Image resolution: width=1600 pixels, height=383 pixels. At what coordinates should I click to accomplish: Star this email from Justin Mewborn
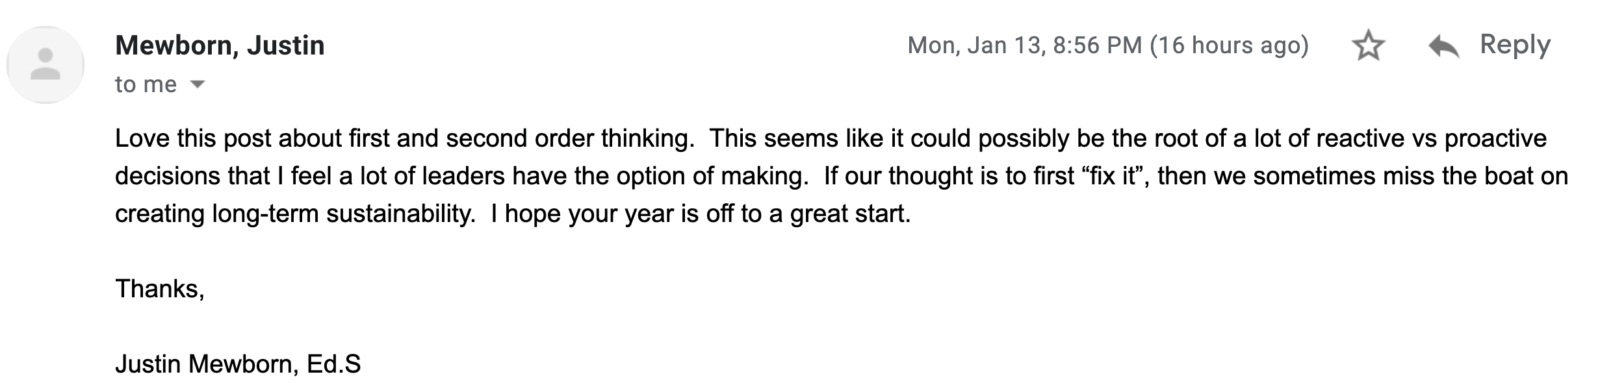[1368, 46]
